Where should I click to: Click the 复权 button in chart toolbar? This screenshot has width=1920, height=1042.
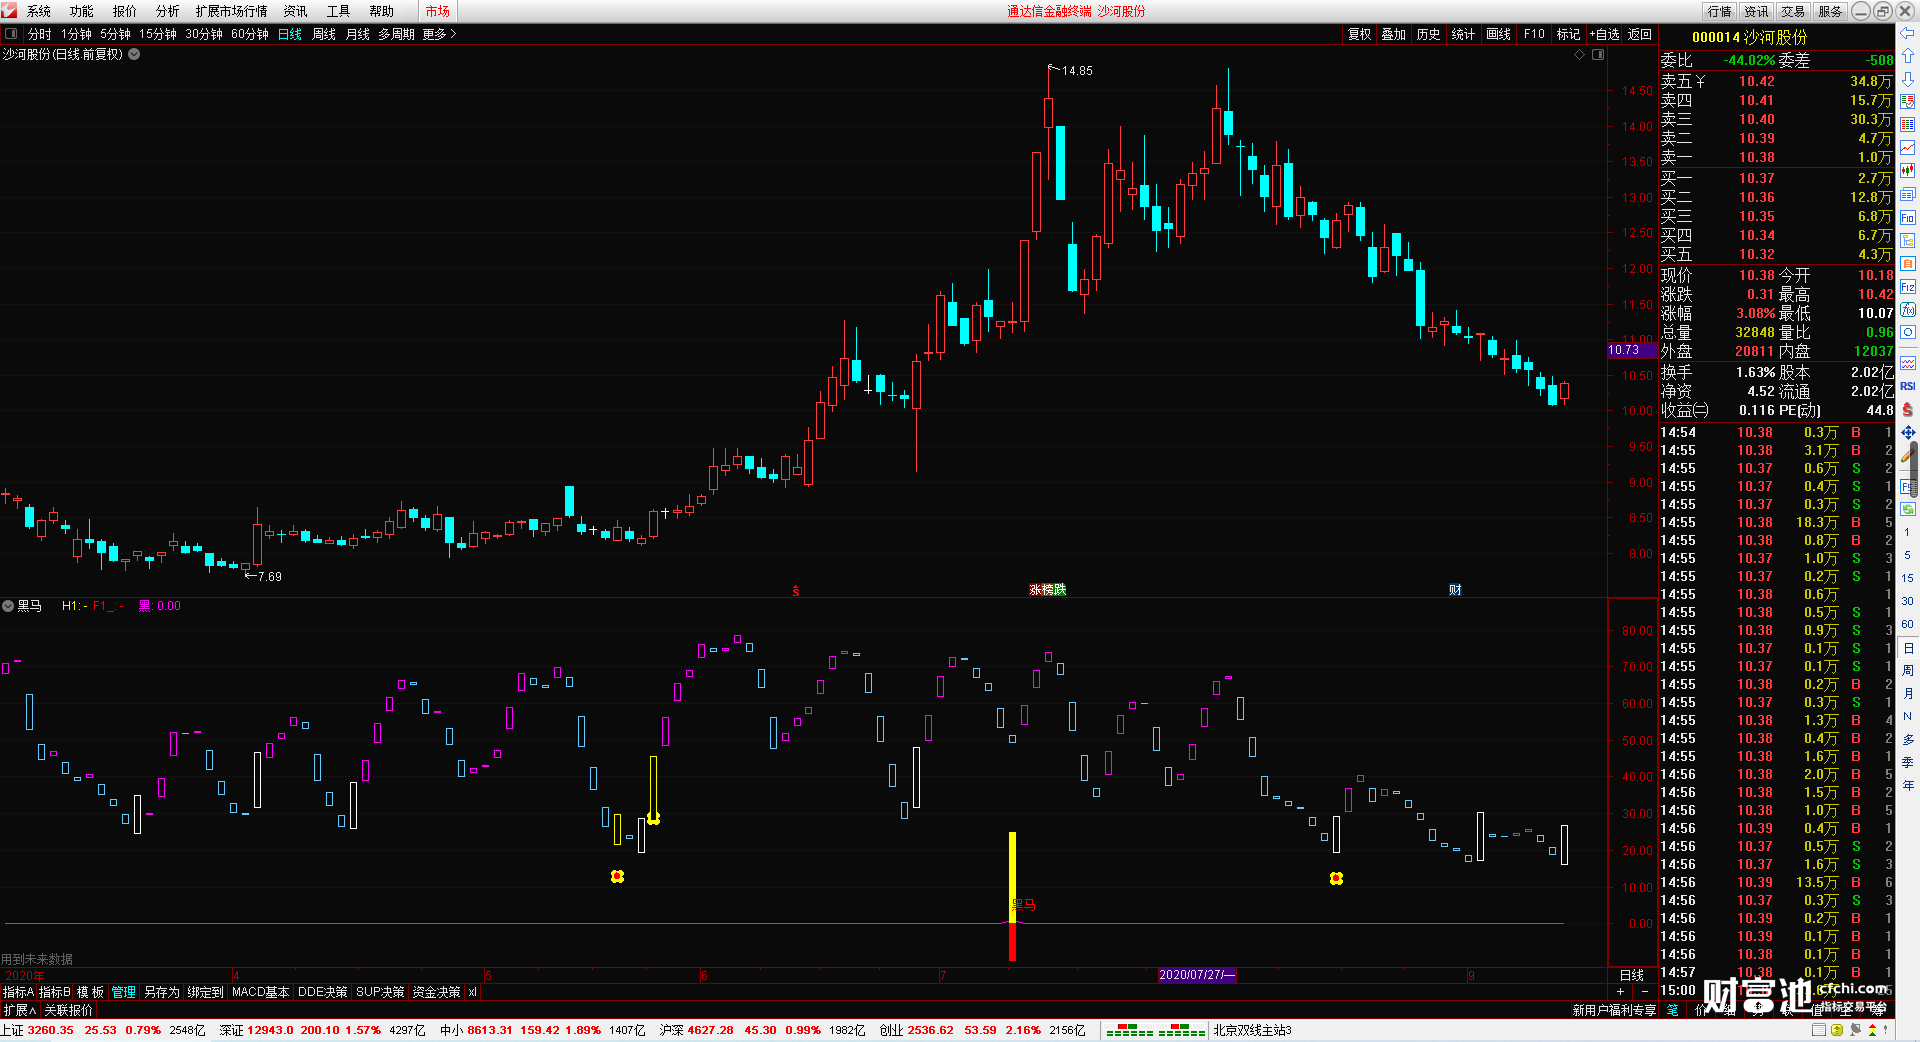point(1360,34)
